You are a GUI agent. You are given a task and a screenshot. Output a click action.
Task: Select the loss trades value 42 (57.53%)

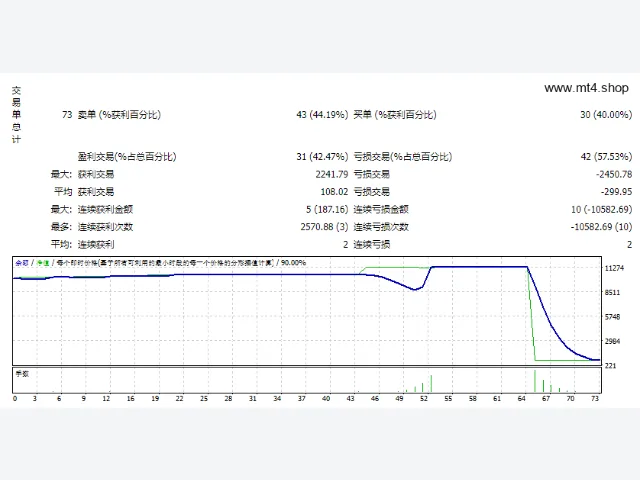pyautogui.click(x=606, y=157)
